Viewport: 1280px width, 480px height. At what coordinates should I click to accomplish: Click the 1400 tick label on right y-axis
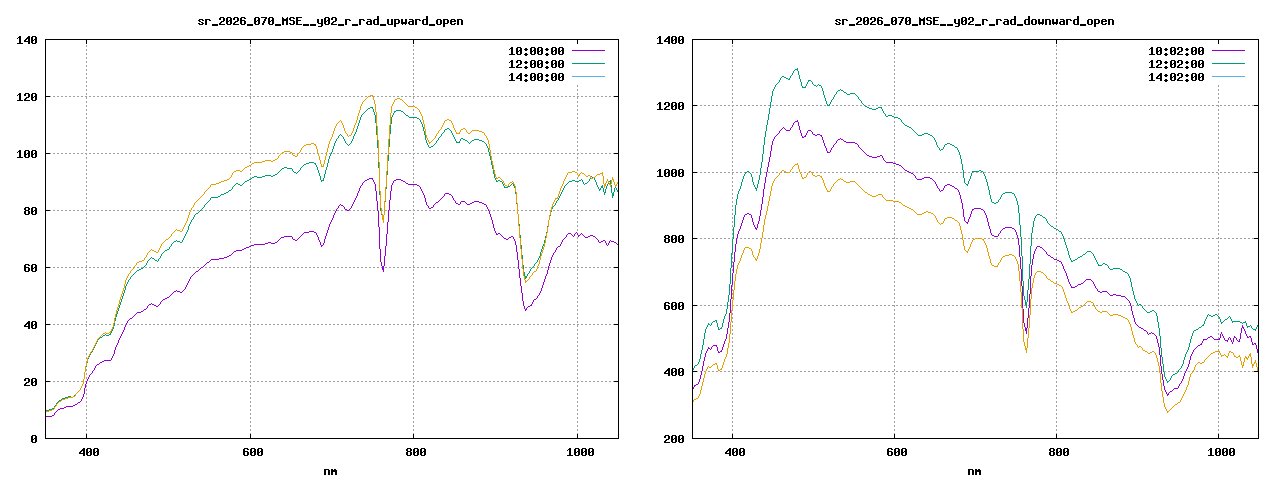tap(670, 40)
